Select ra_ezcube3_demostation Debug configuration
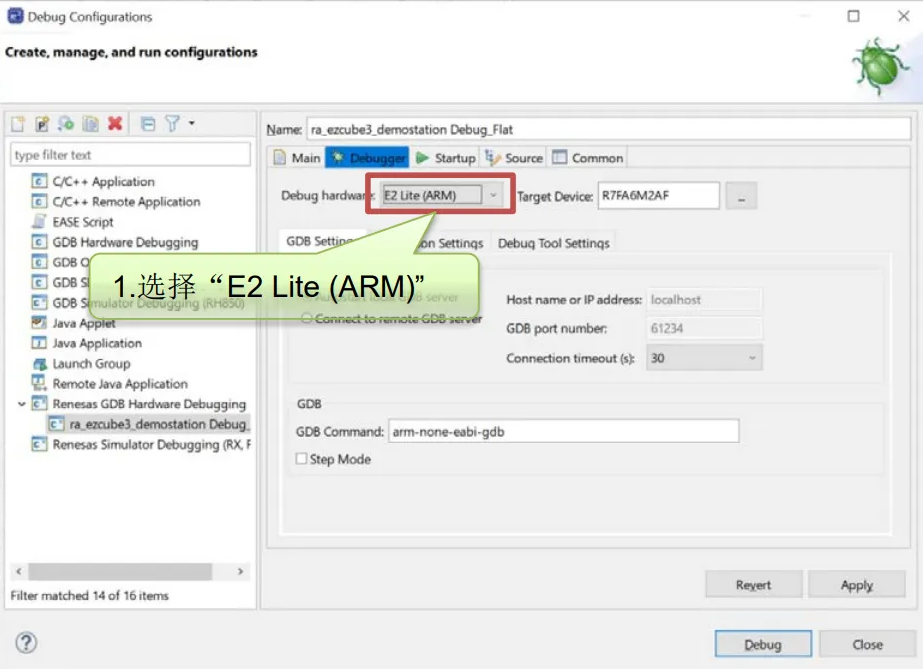This screenshot has width=923, height=669. [159, 424]
